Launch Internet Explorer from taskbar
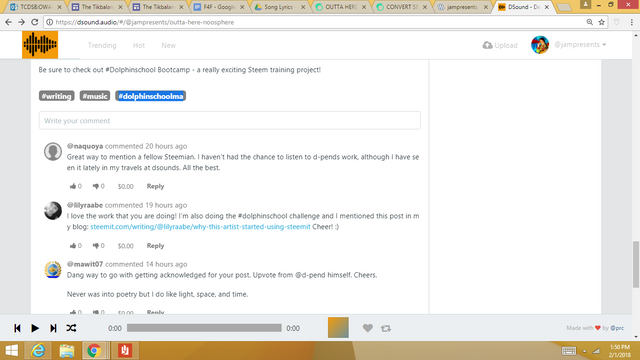 click(38, 351)
